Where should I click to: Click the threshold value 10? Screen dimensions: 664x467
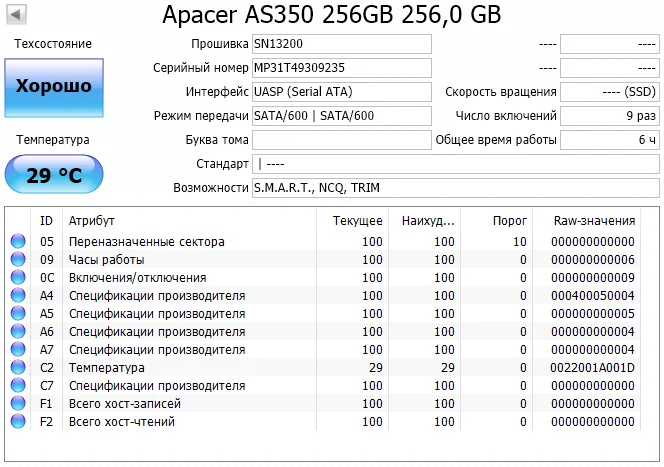tap(520, 241)
